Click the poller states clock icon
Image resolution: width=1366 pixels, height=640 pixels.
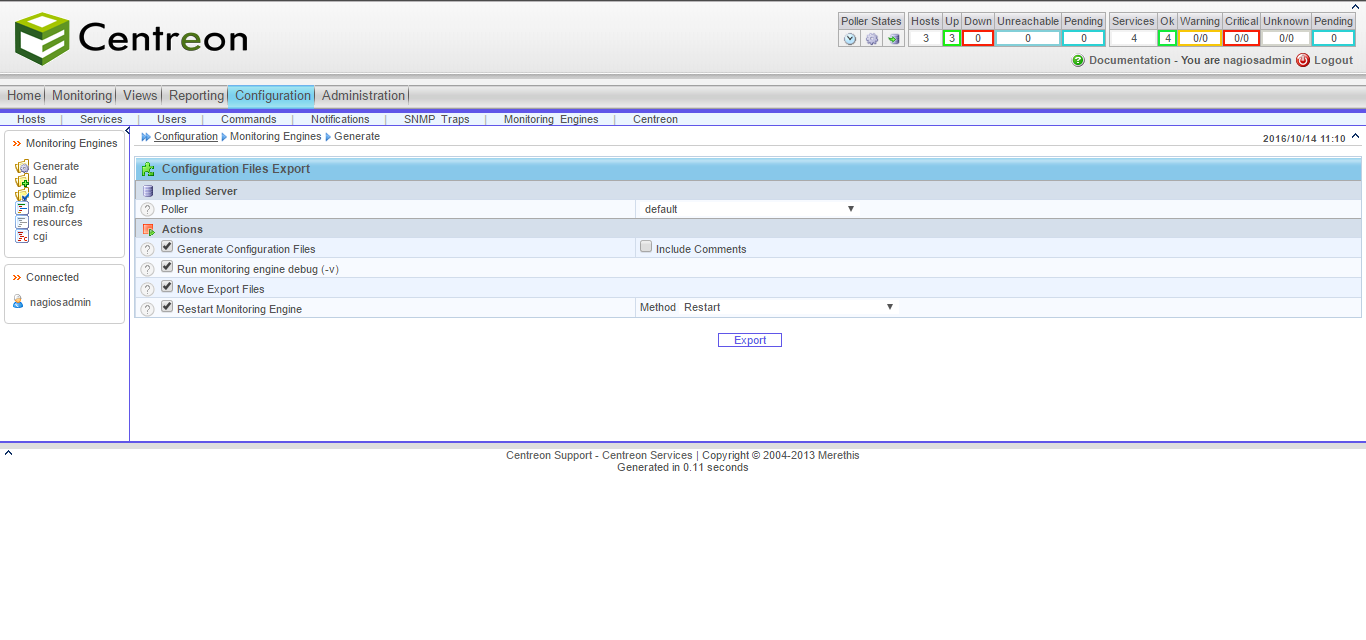pyautogui.click(x=850, y=39)
